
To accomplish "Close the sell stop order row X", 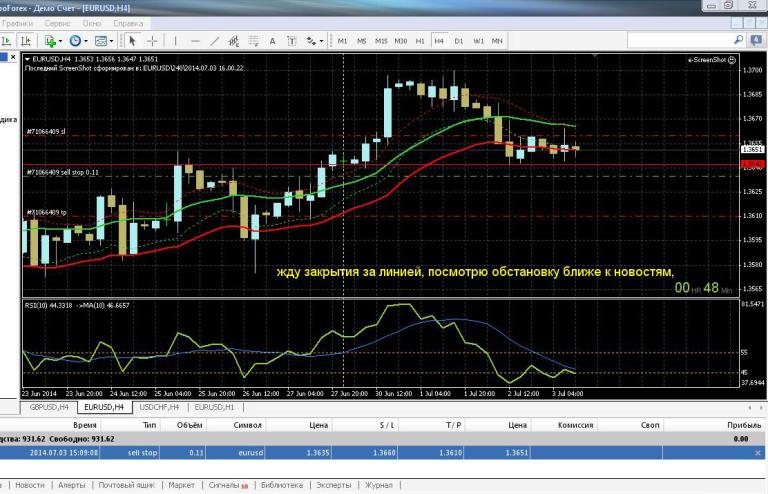I will tap(758, 453).
